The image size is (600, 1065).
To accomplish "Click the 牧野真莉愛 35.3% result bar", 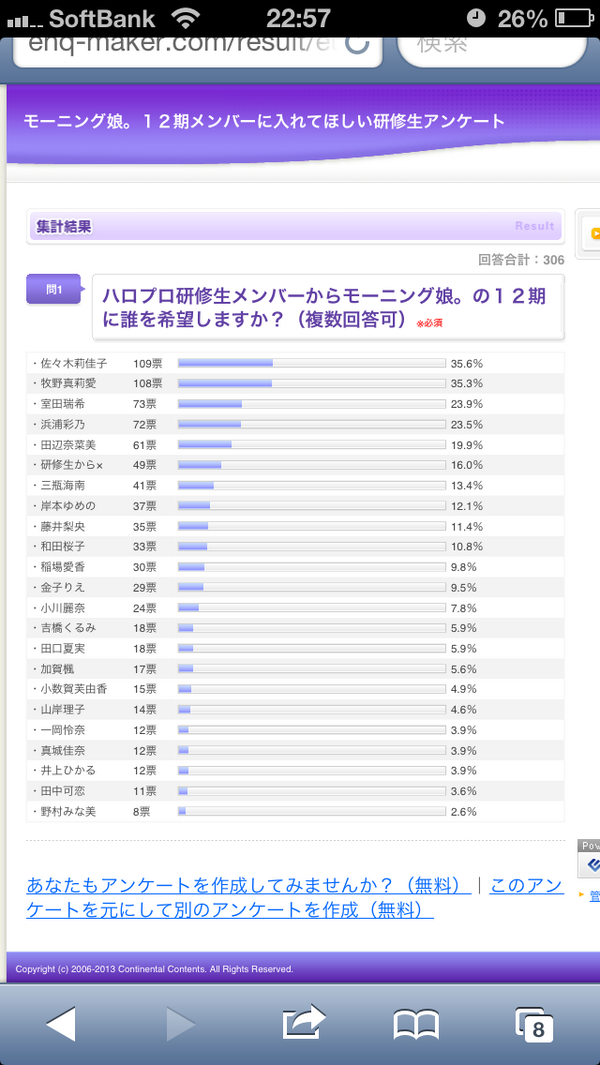I will (311, 383).
